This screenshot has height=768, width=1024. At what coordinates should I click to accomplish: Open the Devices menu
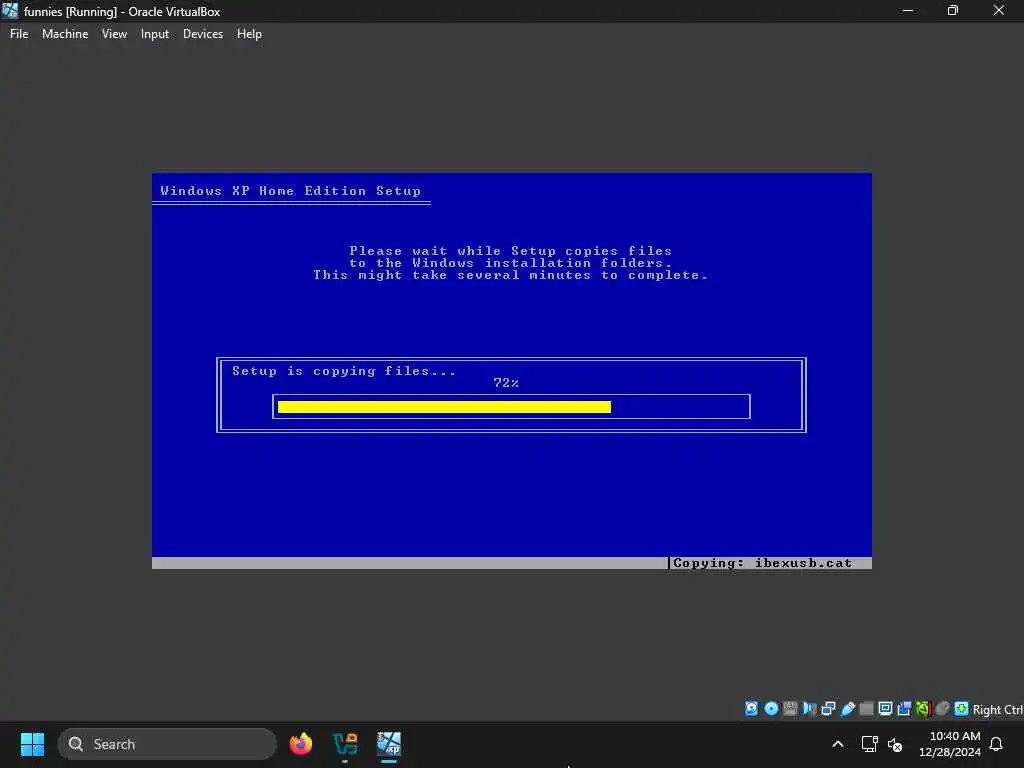coord(202,34)
